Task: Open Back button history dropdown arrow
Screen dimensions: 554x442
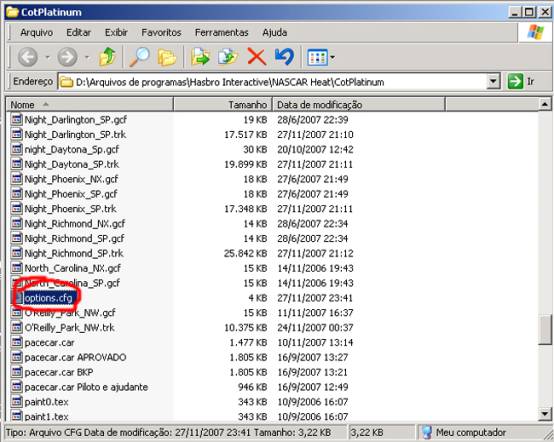Action: 47,57
